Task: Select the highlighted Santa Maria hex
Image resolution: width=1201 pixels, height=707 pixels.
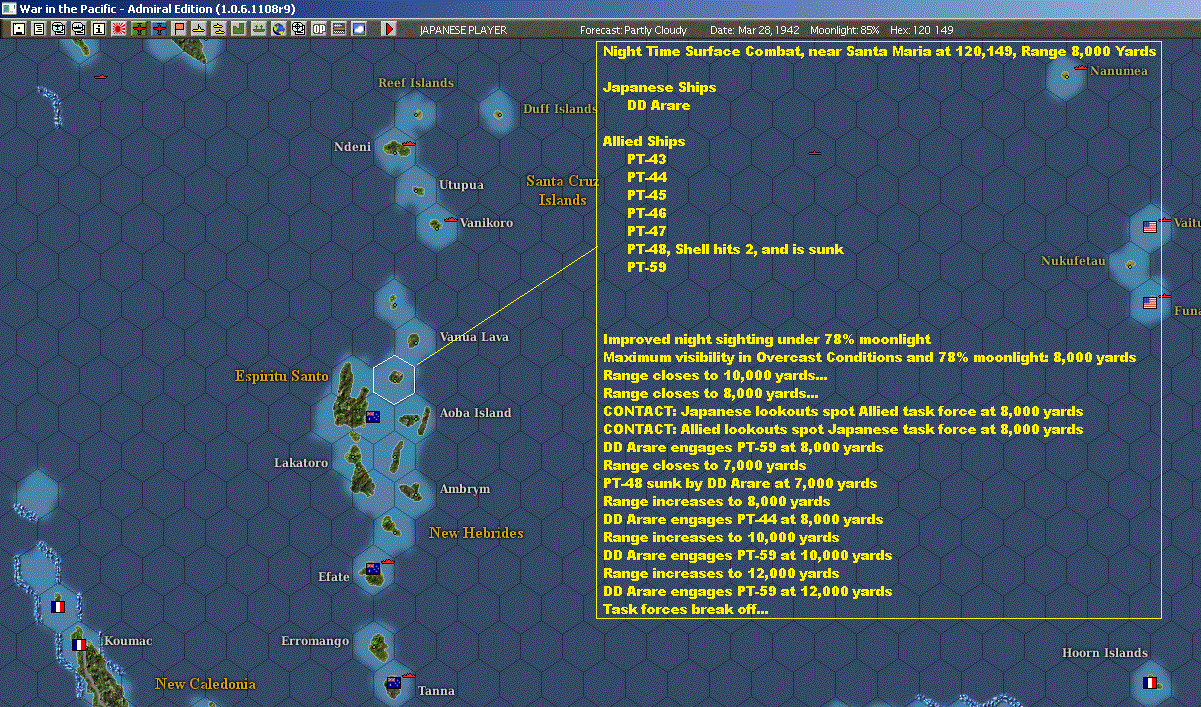Action: 395,378
